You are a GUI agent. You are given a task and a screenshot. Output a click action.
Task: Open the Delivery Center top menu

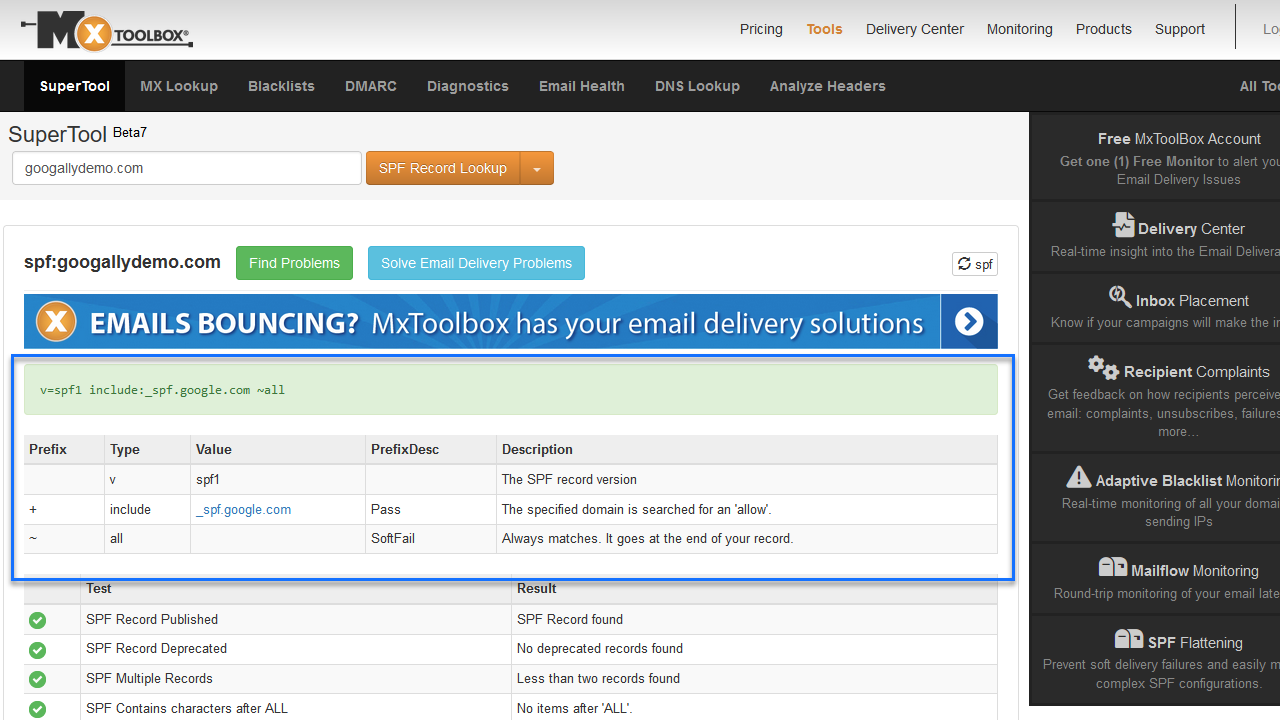pos(915,29)
